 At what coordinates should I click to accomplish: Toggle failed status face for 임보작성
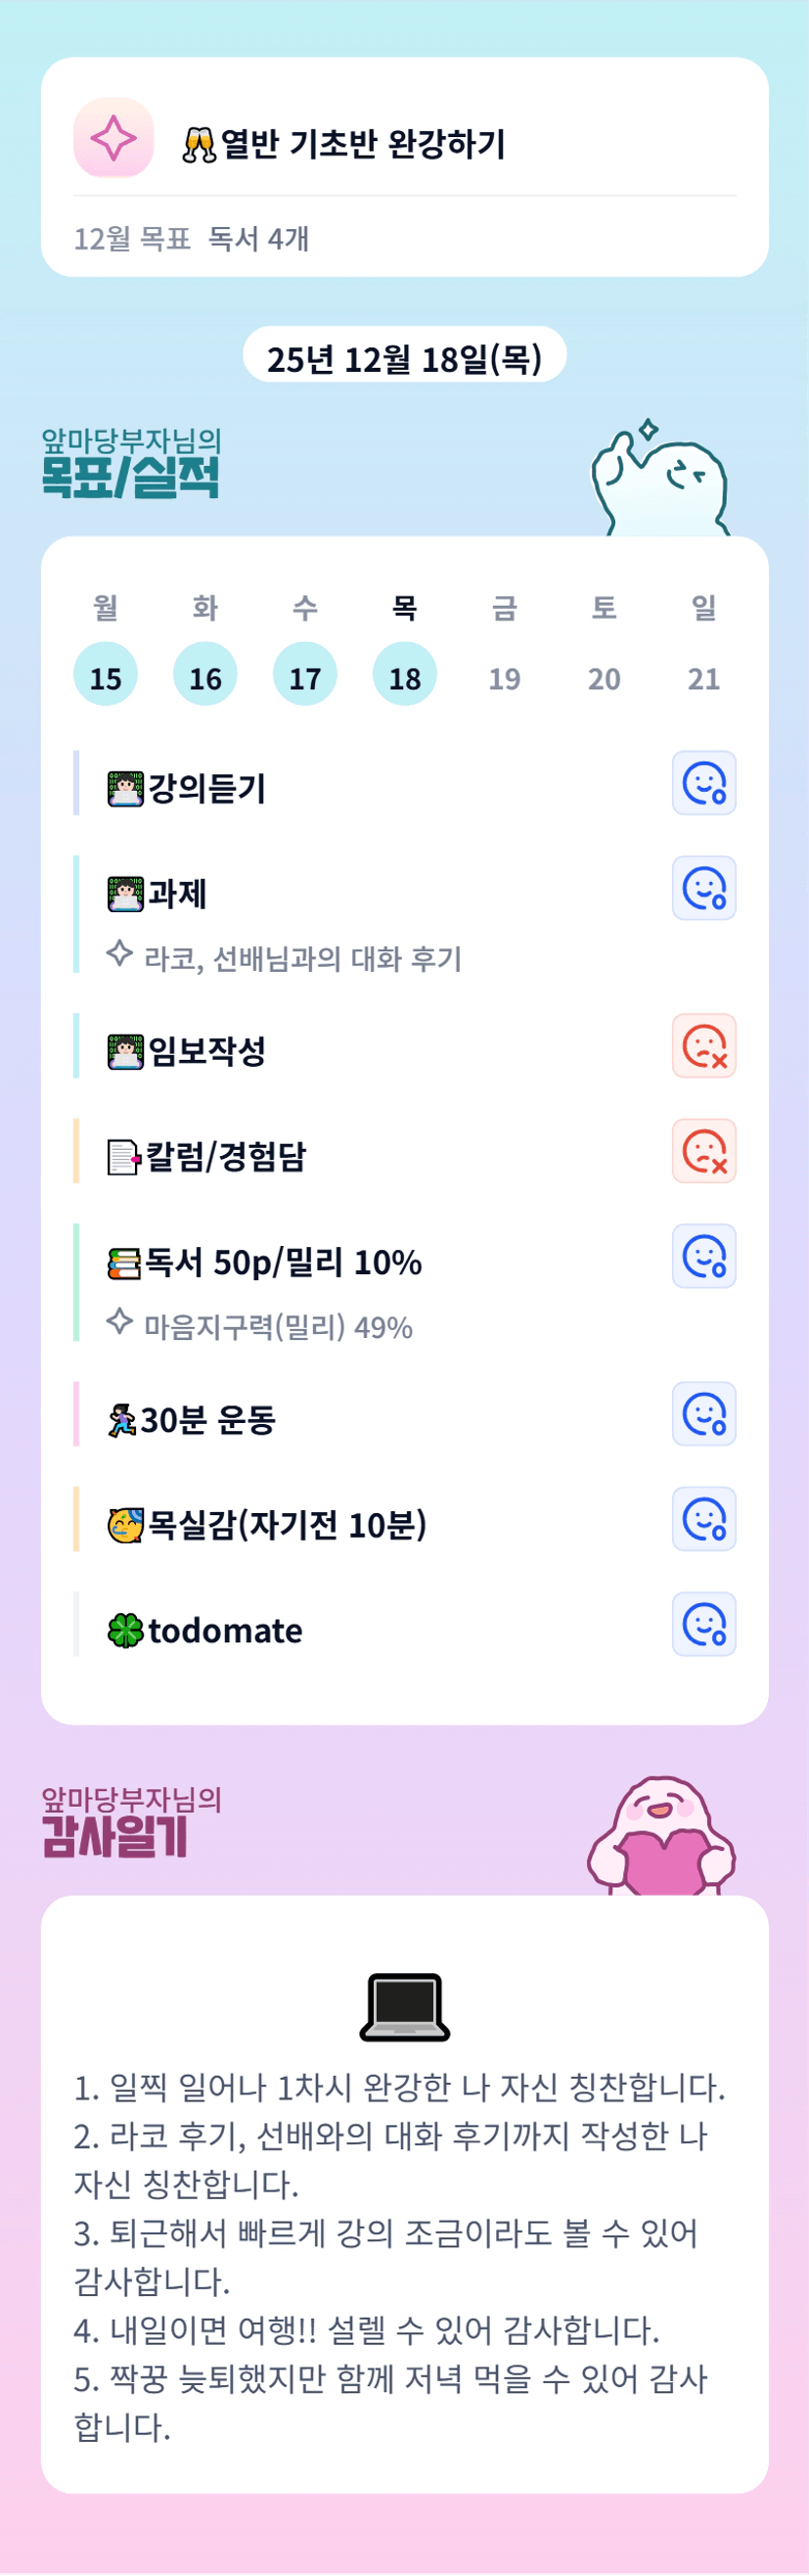[x=704, y=1046]
